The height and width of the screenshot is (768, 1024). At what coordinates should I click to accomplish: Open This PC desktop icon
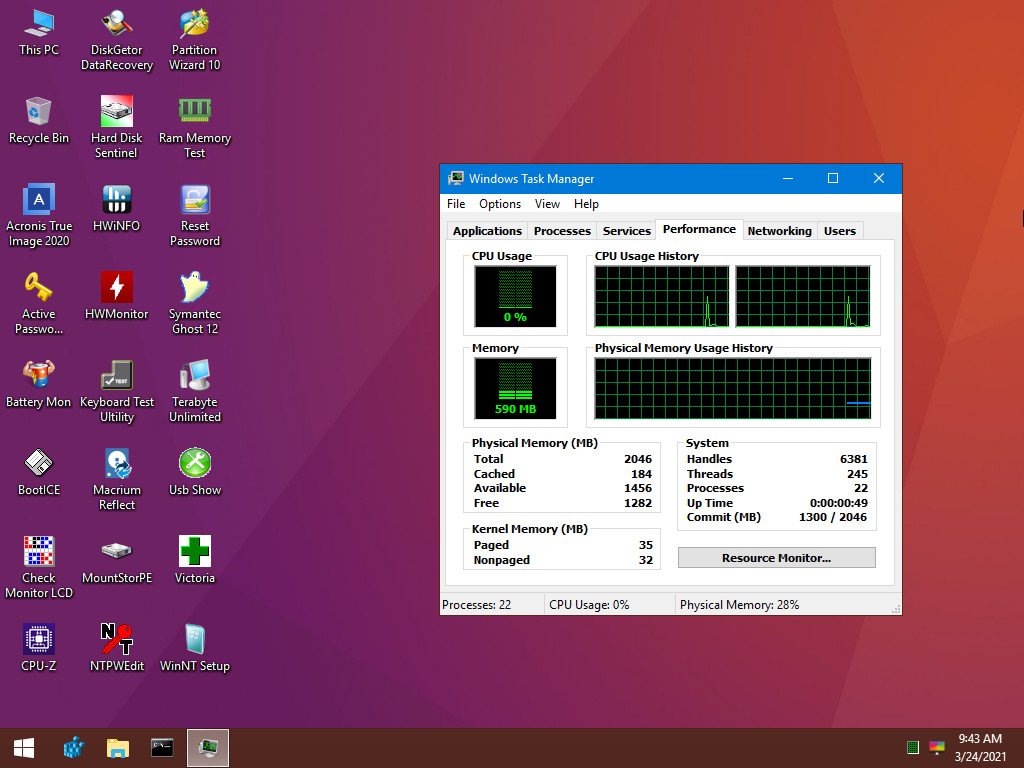39,33
